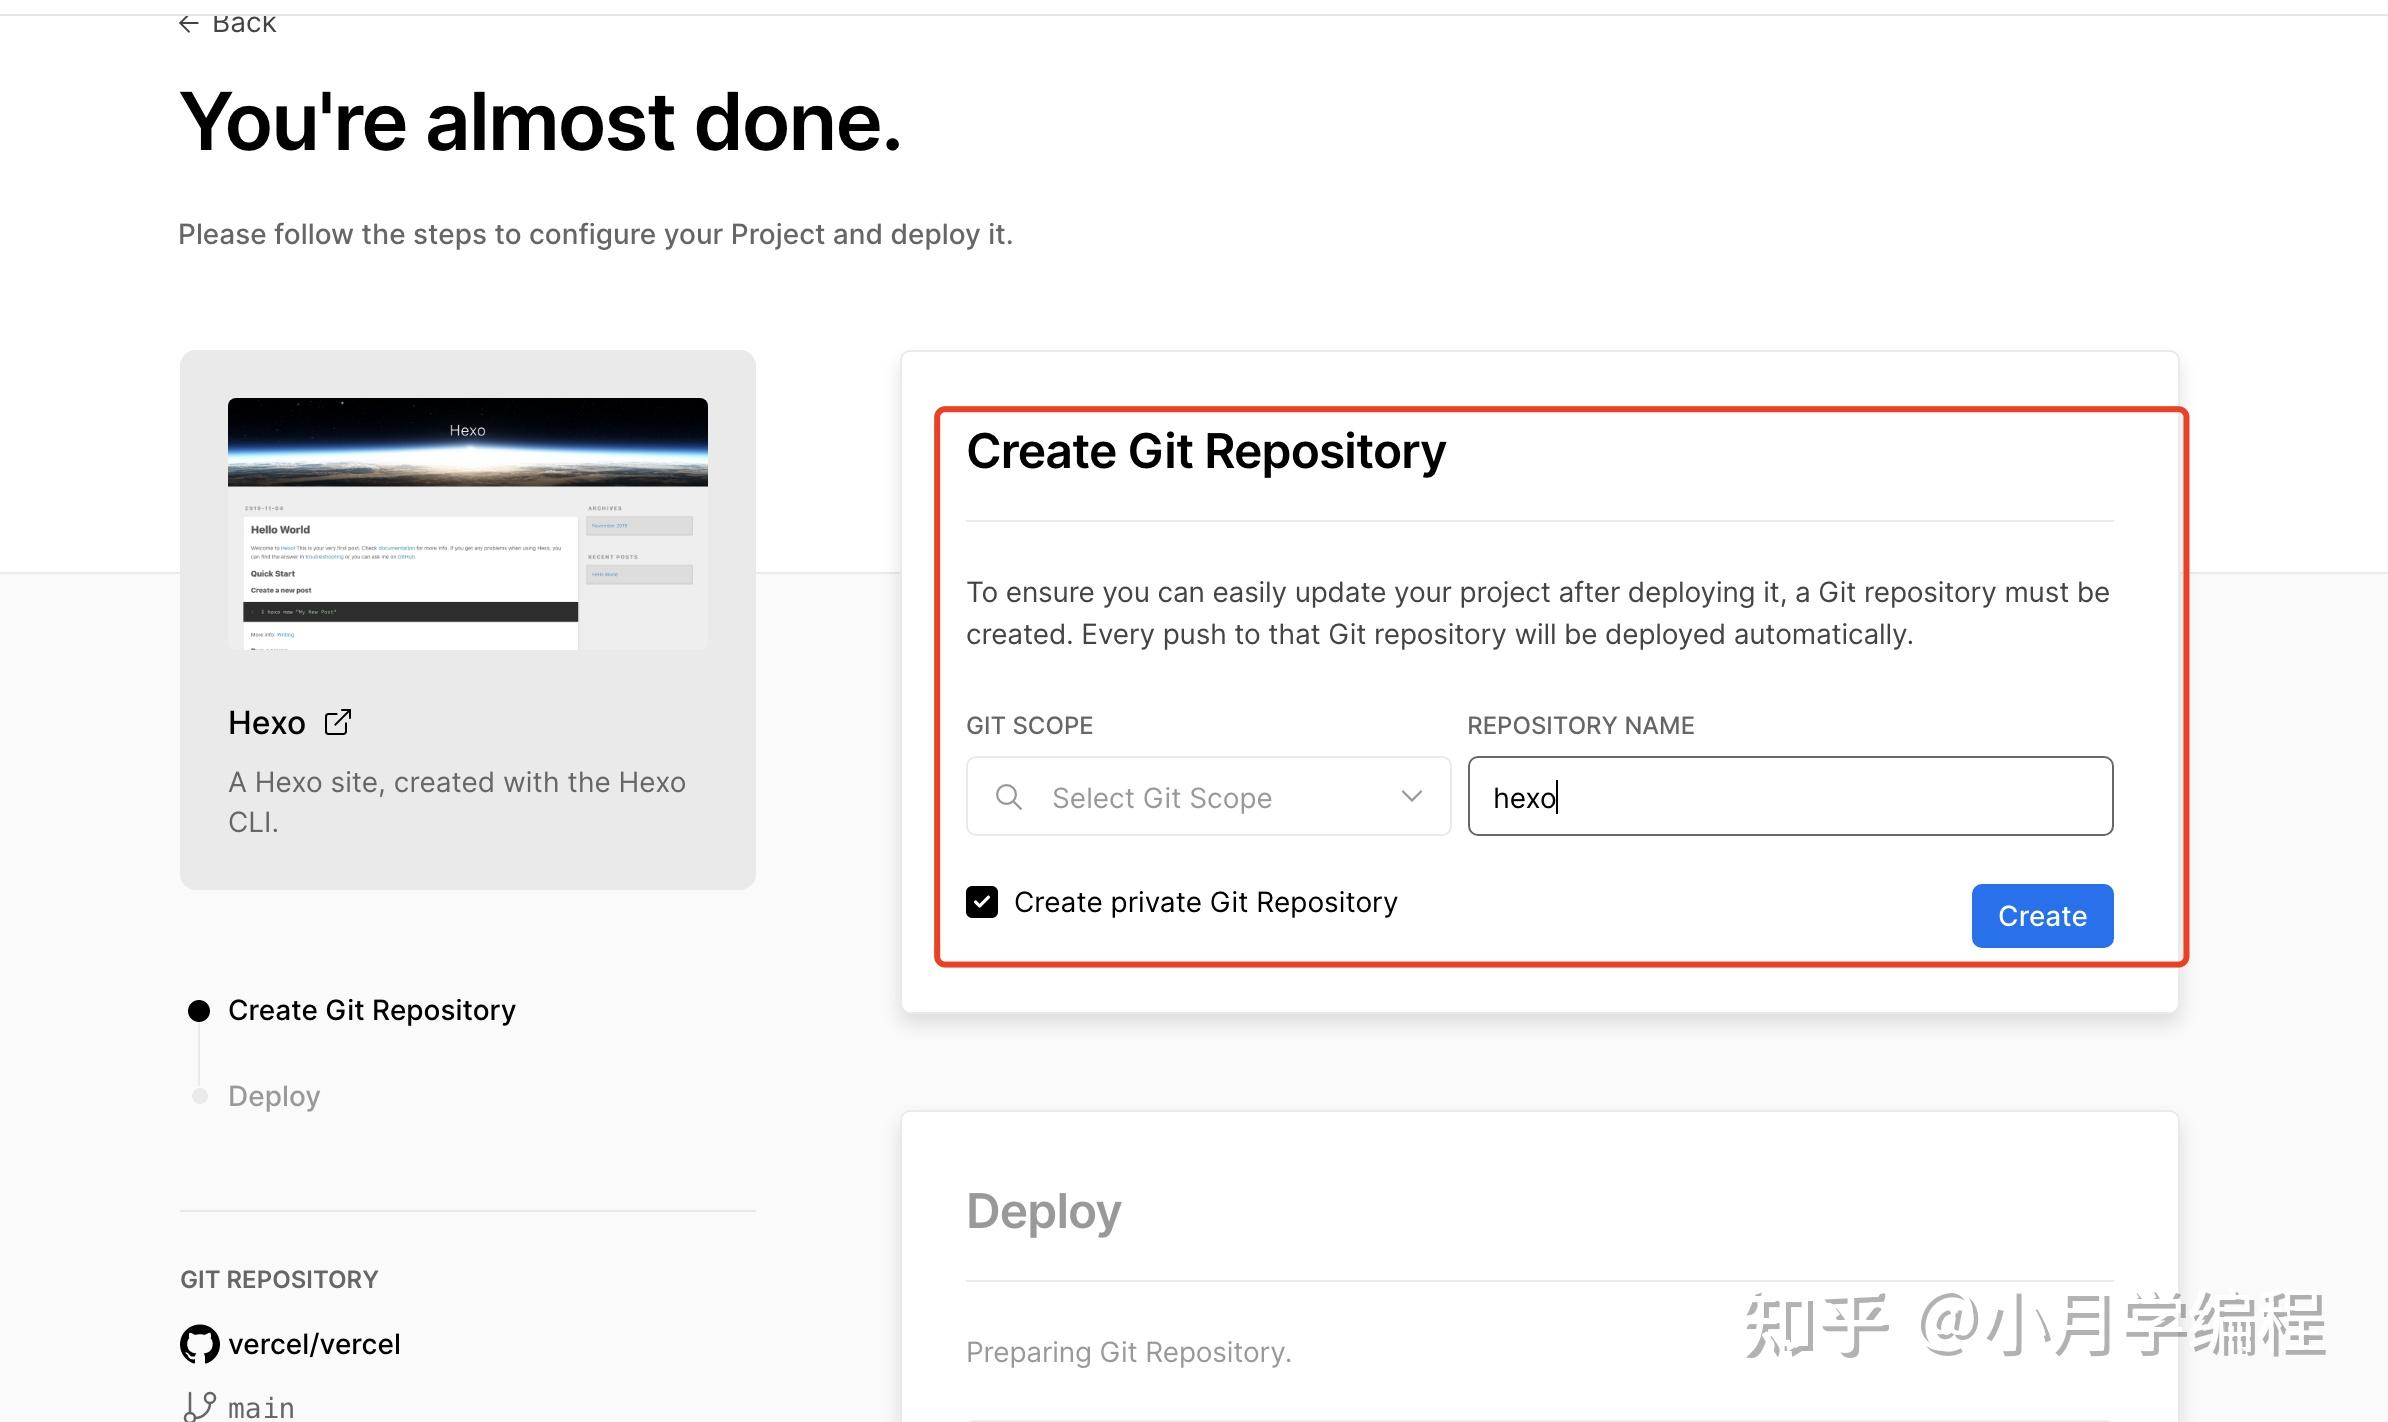The width and height of the screenshot is (2388, 1422).
Task: Click the filled Create Git Repository step dot
Action: point(199,1010)
